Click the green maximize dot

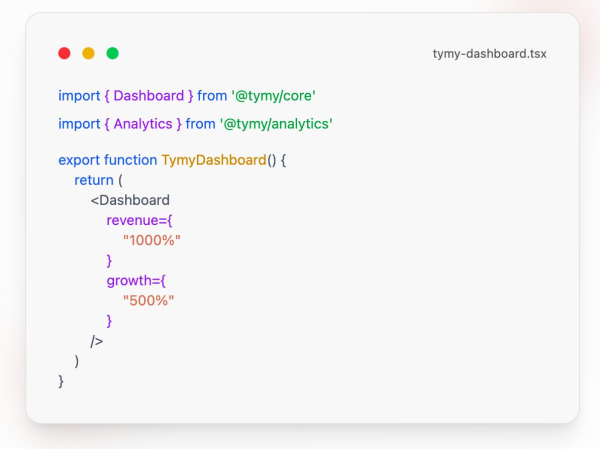coord(112,53)
